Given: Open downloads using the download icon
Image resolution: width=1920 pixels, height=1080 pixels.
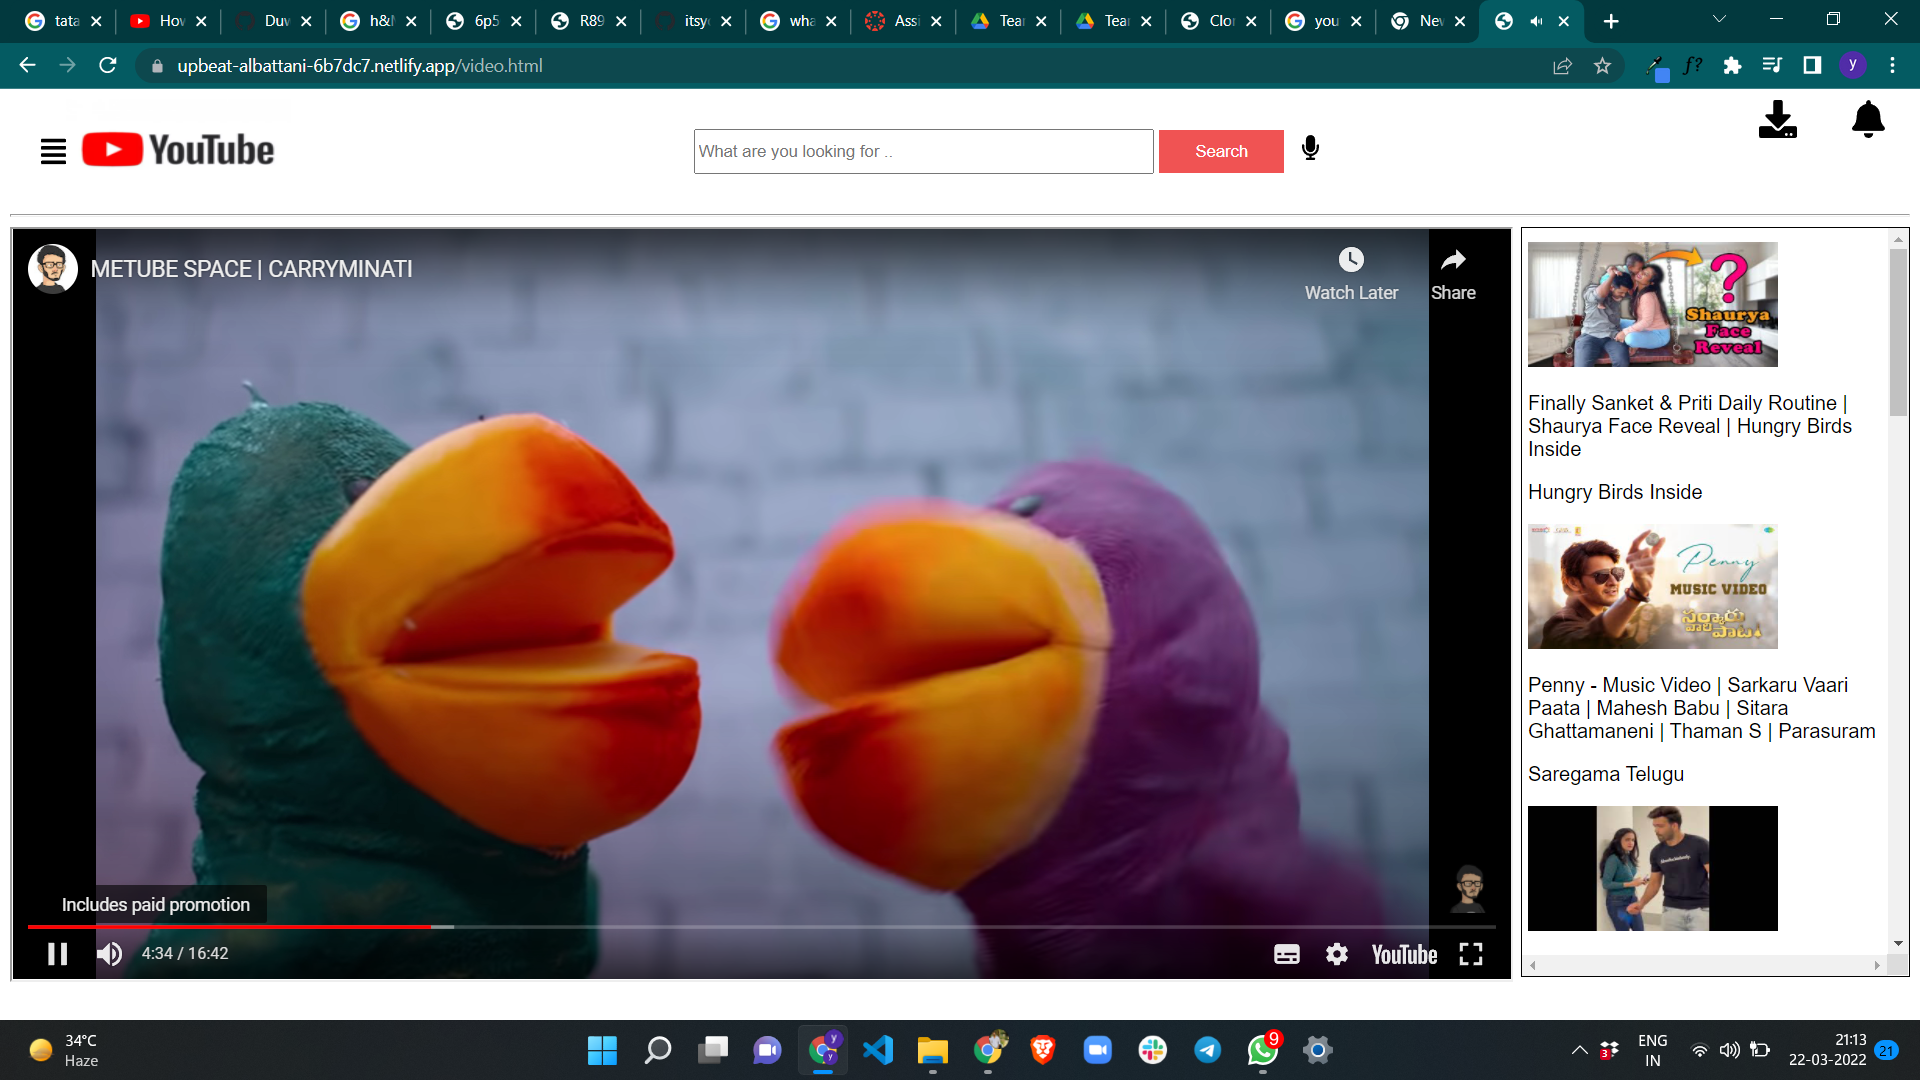Looking at the screenshot, I should coord(1777,119).
